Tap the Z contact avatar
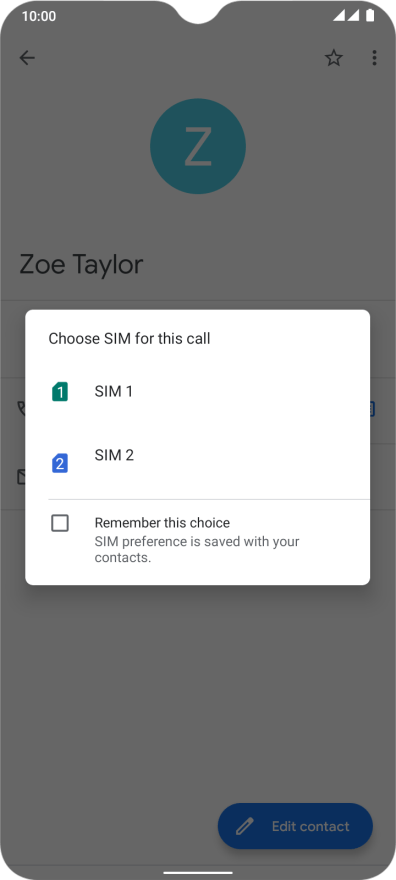 (x=198, y=146)
